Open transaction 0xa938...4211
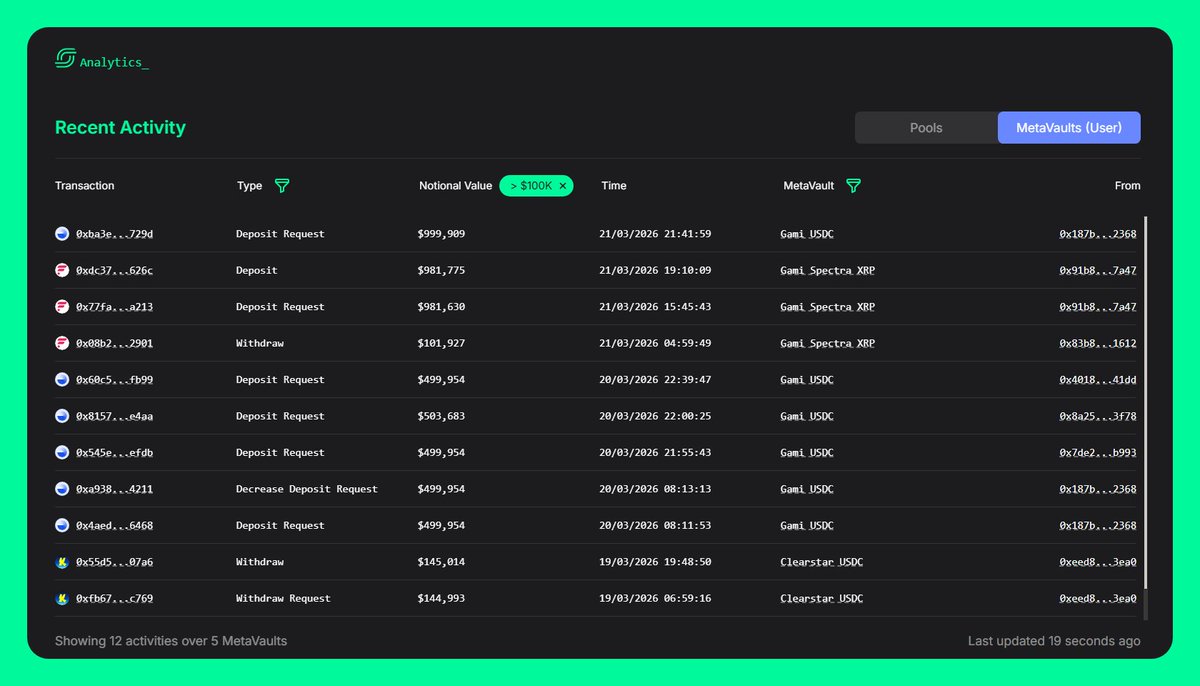Viewport: 1200px width, 686px height. click(x=114, y=489)
